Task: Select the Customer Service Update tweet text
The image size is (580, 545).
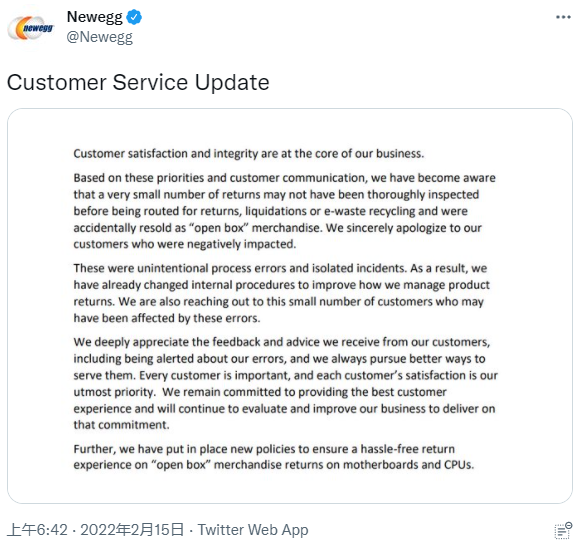Action: [x=138, y=82]
